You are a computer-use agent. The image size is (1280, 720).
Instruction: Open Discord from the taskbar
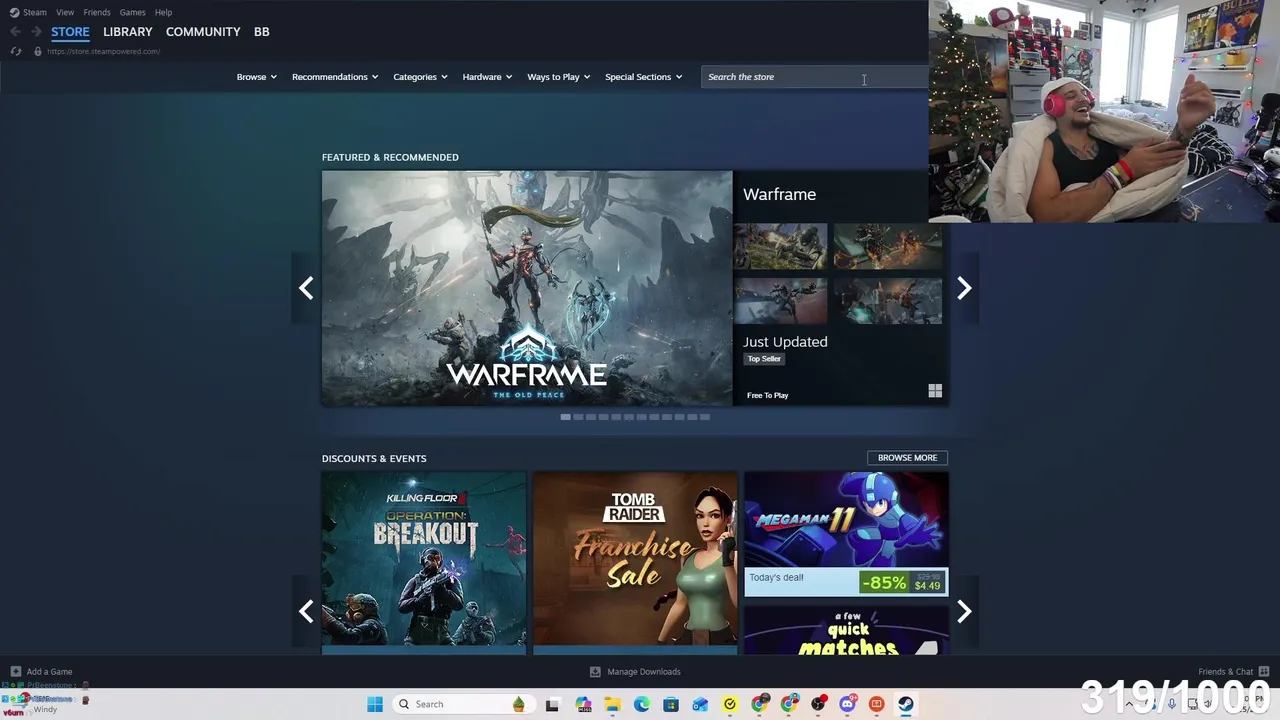[848, 704]
